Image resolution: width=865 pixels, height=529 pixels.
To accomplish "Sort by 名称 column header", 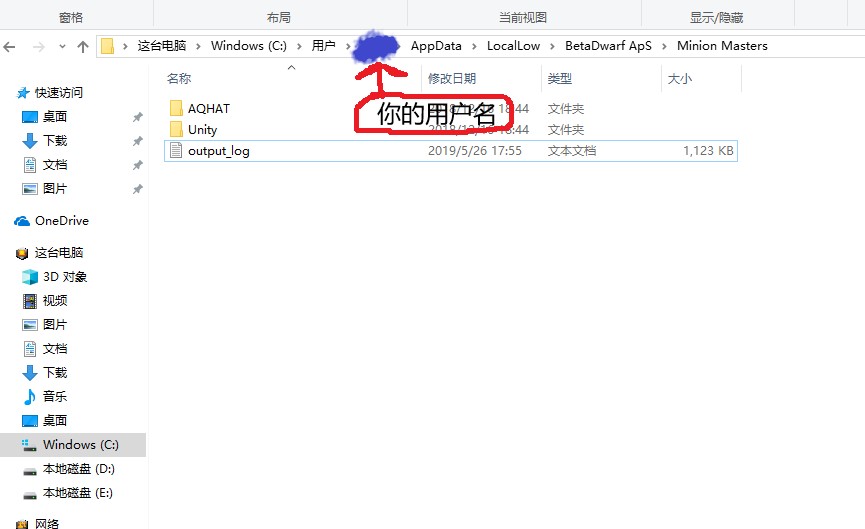I will 179,78.
